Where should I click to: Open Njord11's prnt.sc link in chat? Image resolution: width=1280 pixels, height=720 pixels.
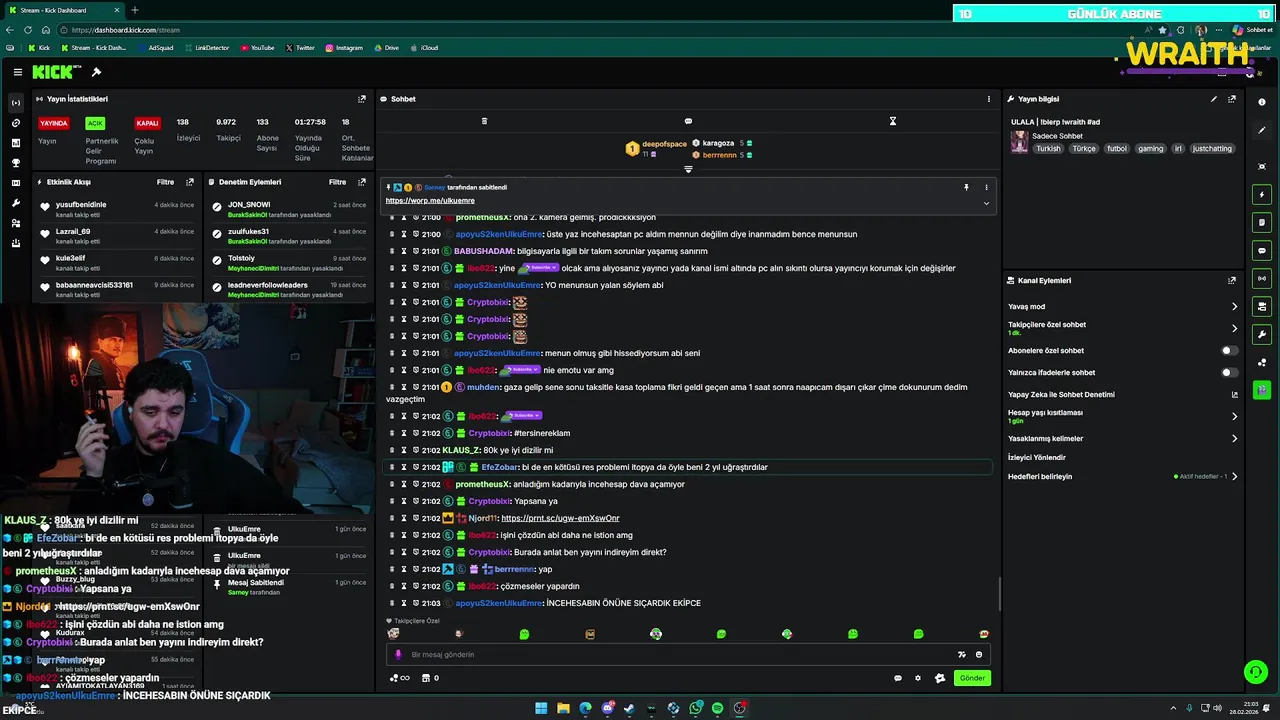point(560,518)
